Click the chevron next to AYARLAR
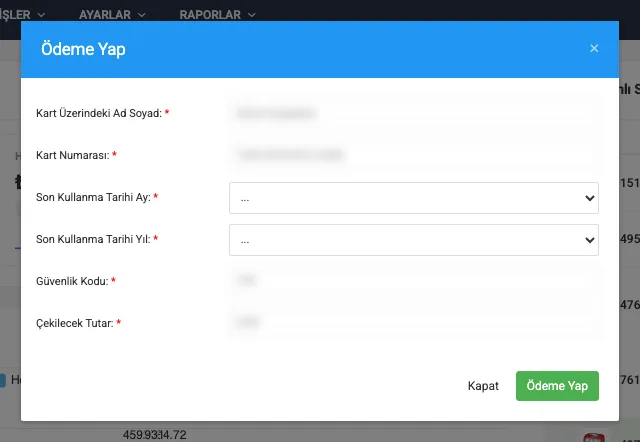640x442 pixels. point(141,16)
